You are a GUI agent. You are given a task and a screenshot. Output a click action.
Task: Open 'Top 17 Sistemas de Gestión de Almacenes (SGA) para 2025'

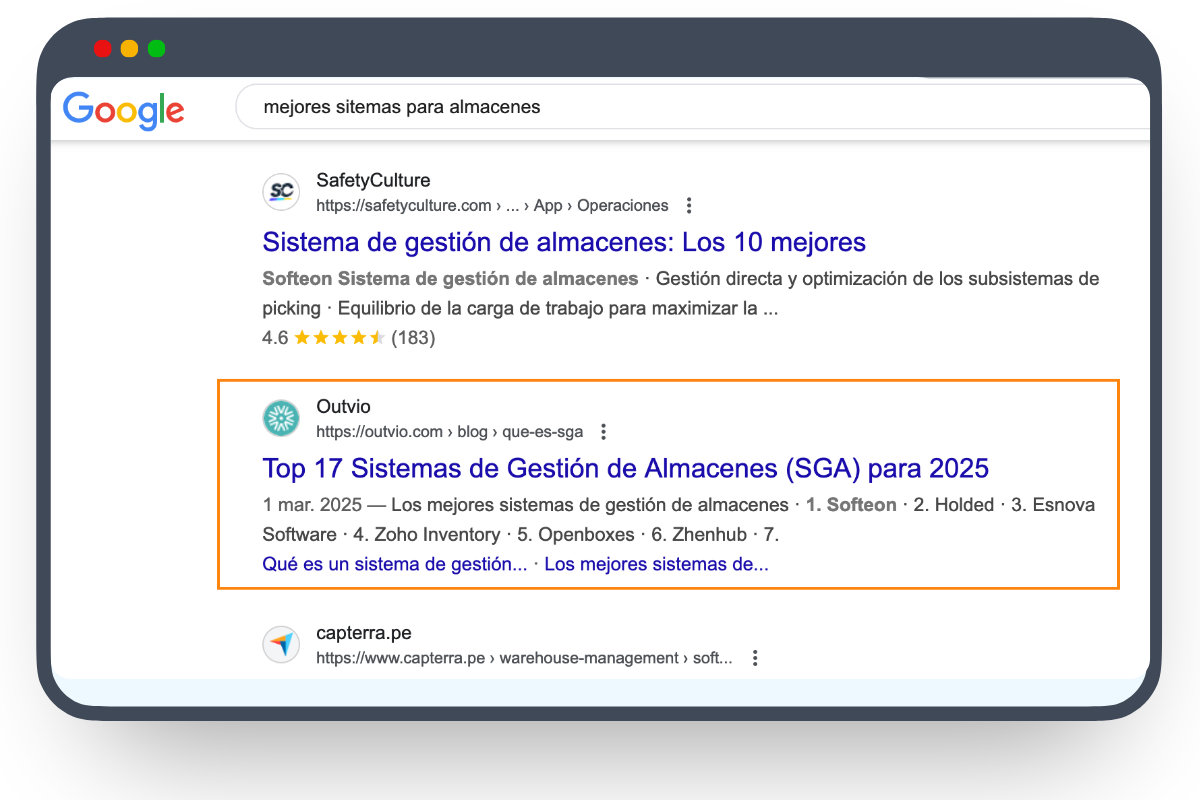(x=626, y=468)
